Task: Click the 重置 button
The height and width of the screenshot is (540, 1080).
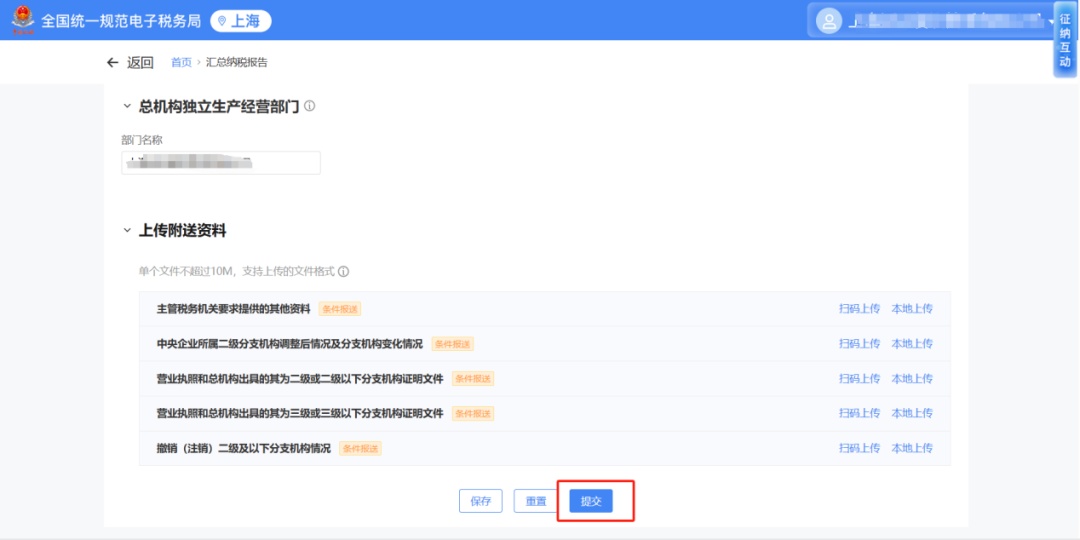Action: (536, 501)
